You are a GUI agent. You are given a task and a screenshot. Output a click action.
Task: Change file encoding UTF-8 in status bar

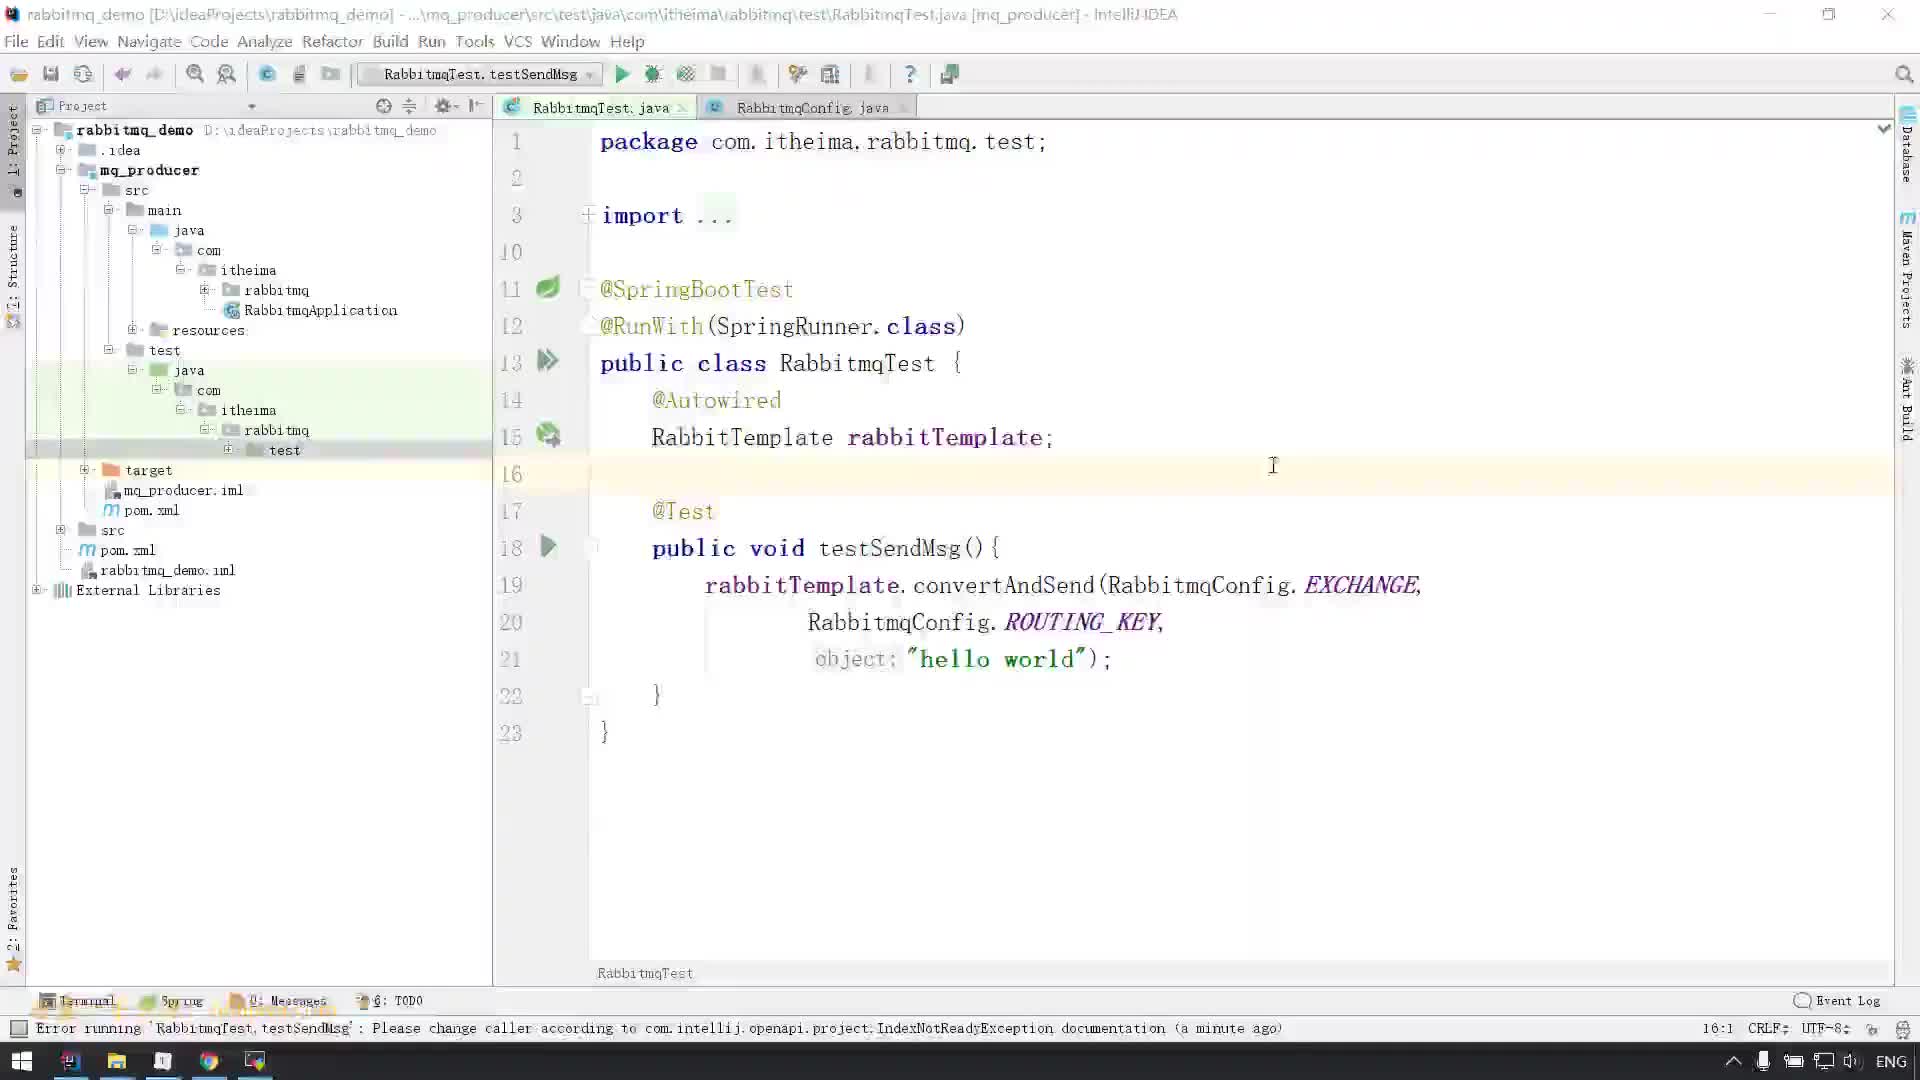pyautogui.click(x=1825, y=1028)
